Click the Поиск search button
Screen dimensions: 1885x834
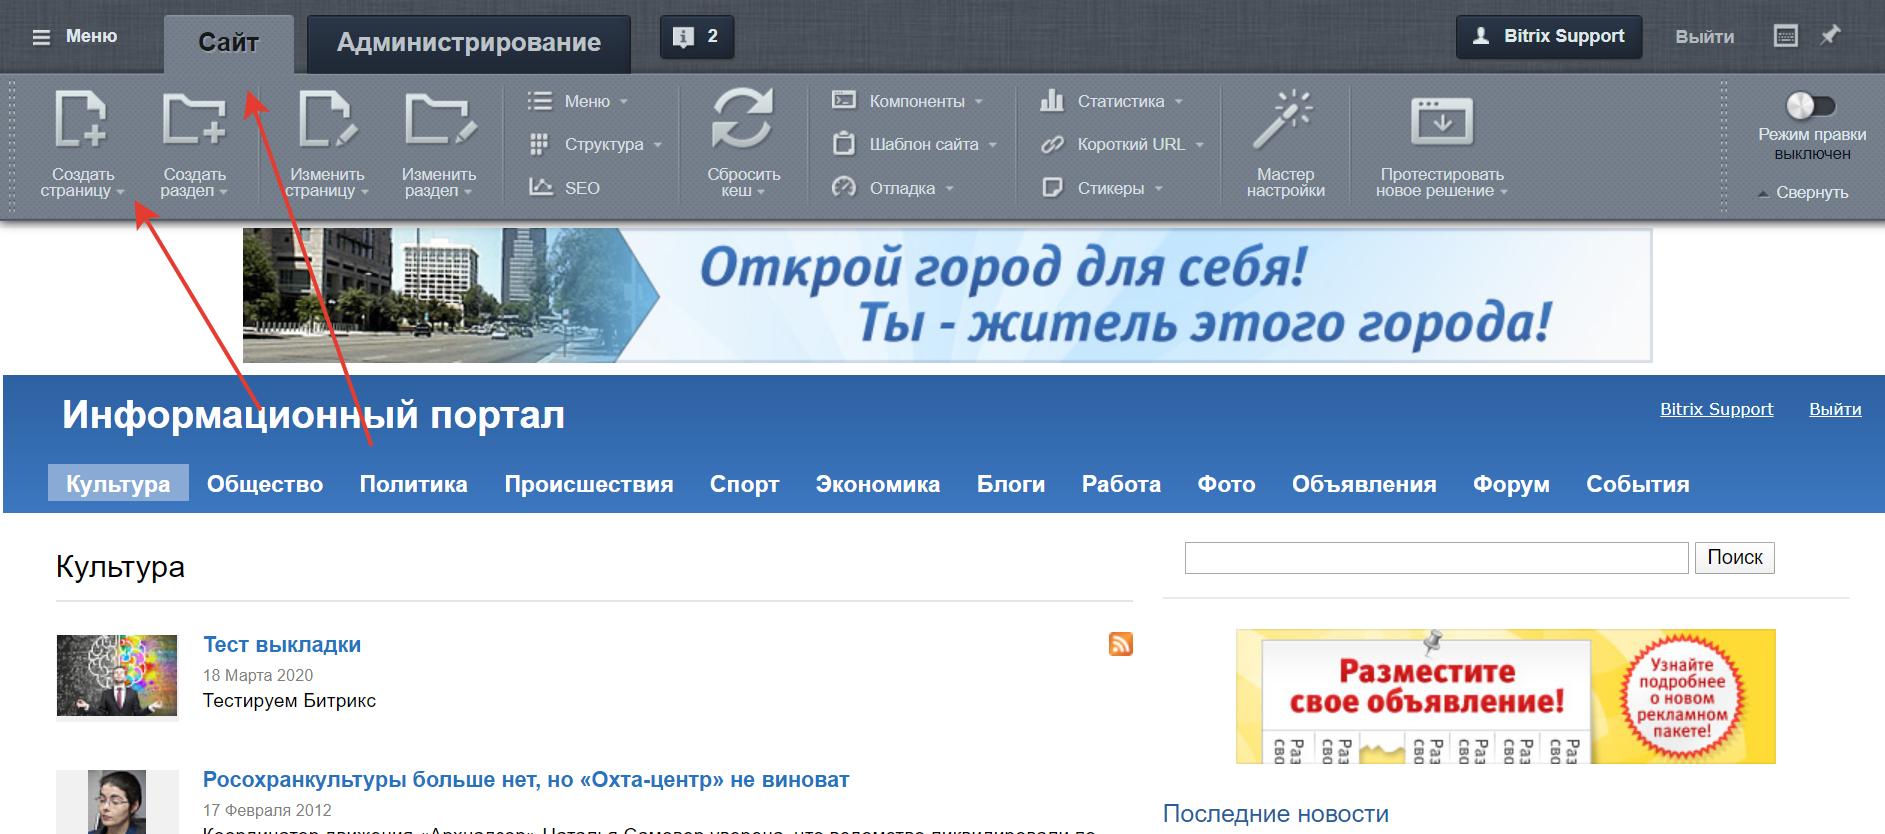(x=1734, y=557)
